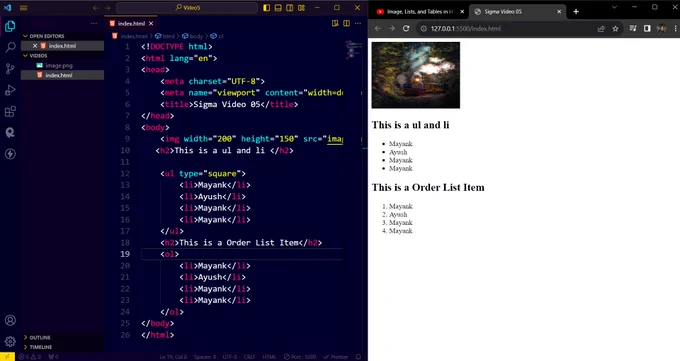Go back in the browser
The height and width of the screenshot is (361, 680).
(x=378, y=29)
